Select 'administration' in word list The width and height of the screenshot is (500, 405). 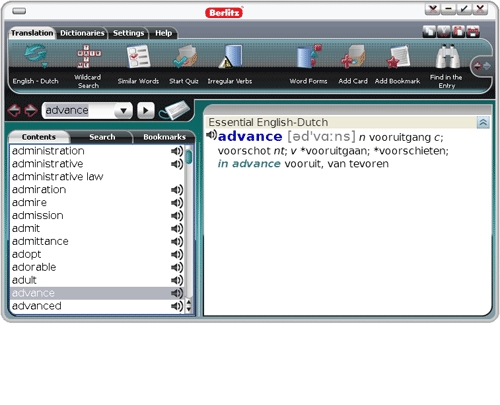[x=48, y=151]
